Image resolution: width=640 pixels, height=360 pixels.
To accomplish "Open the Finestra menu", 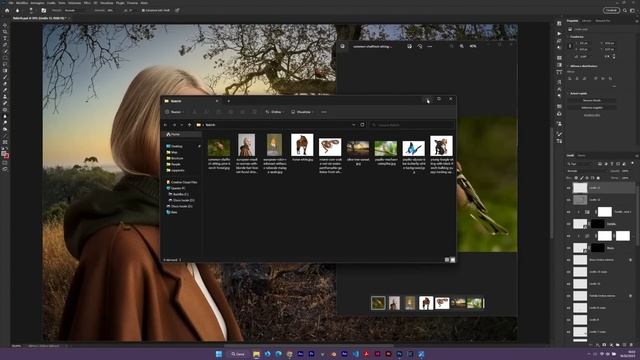I will [132, 3].
